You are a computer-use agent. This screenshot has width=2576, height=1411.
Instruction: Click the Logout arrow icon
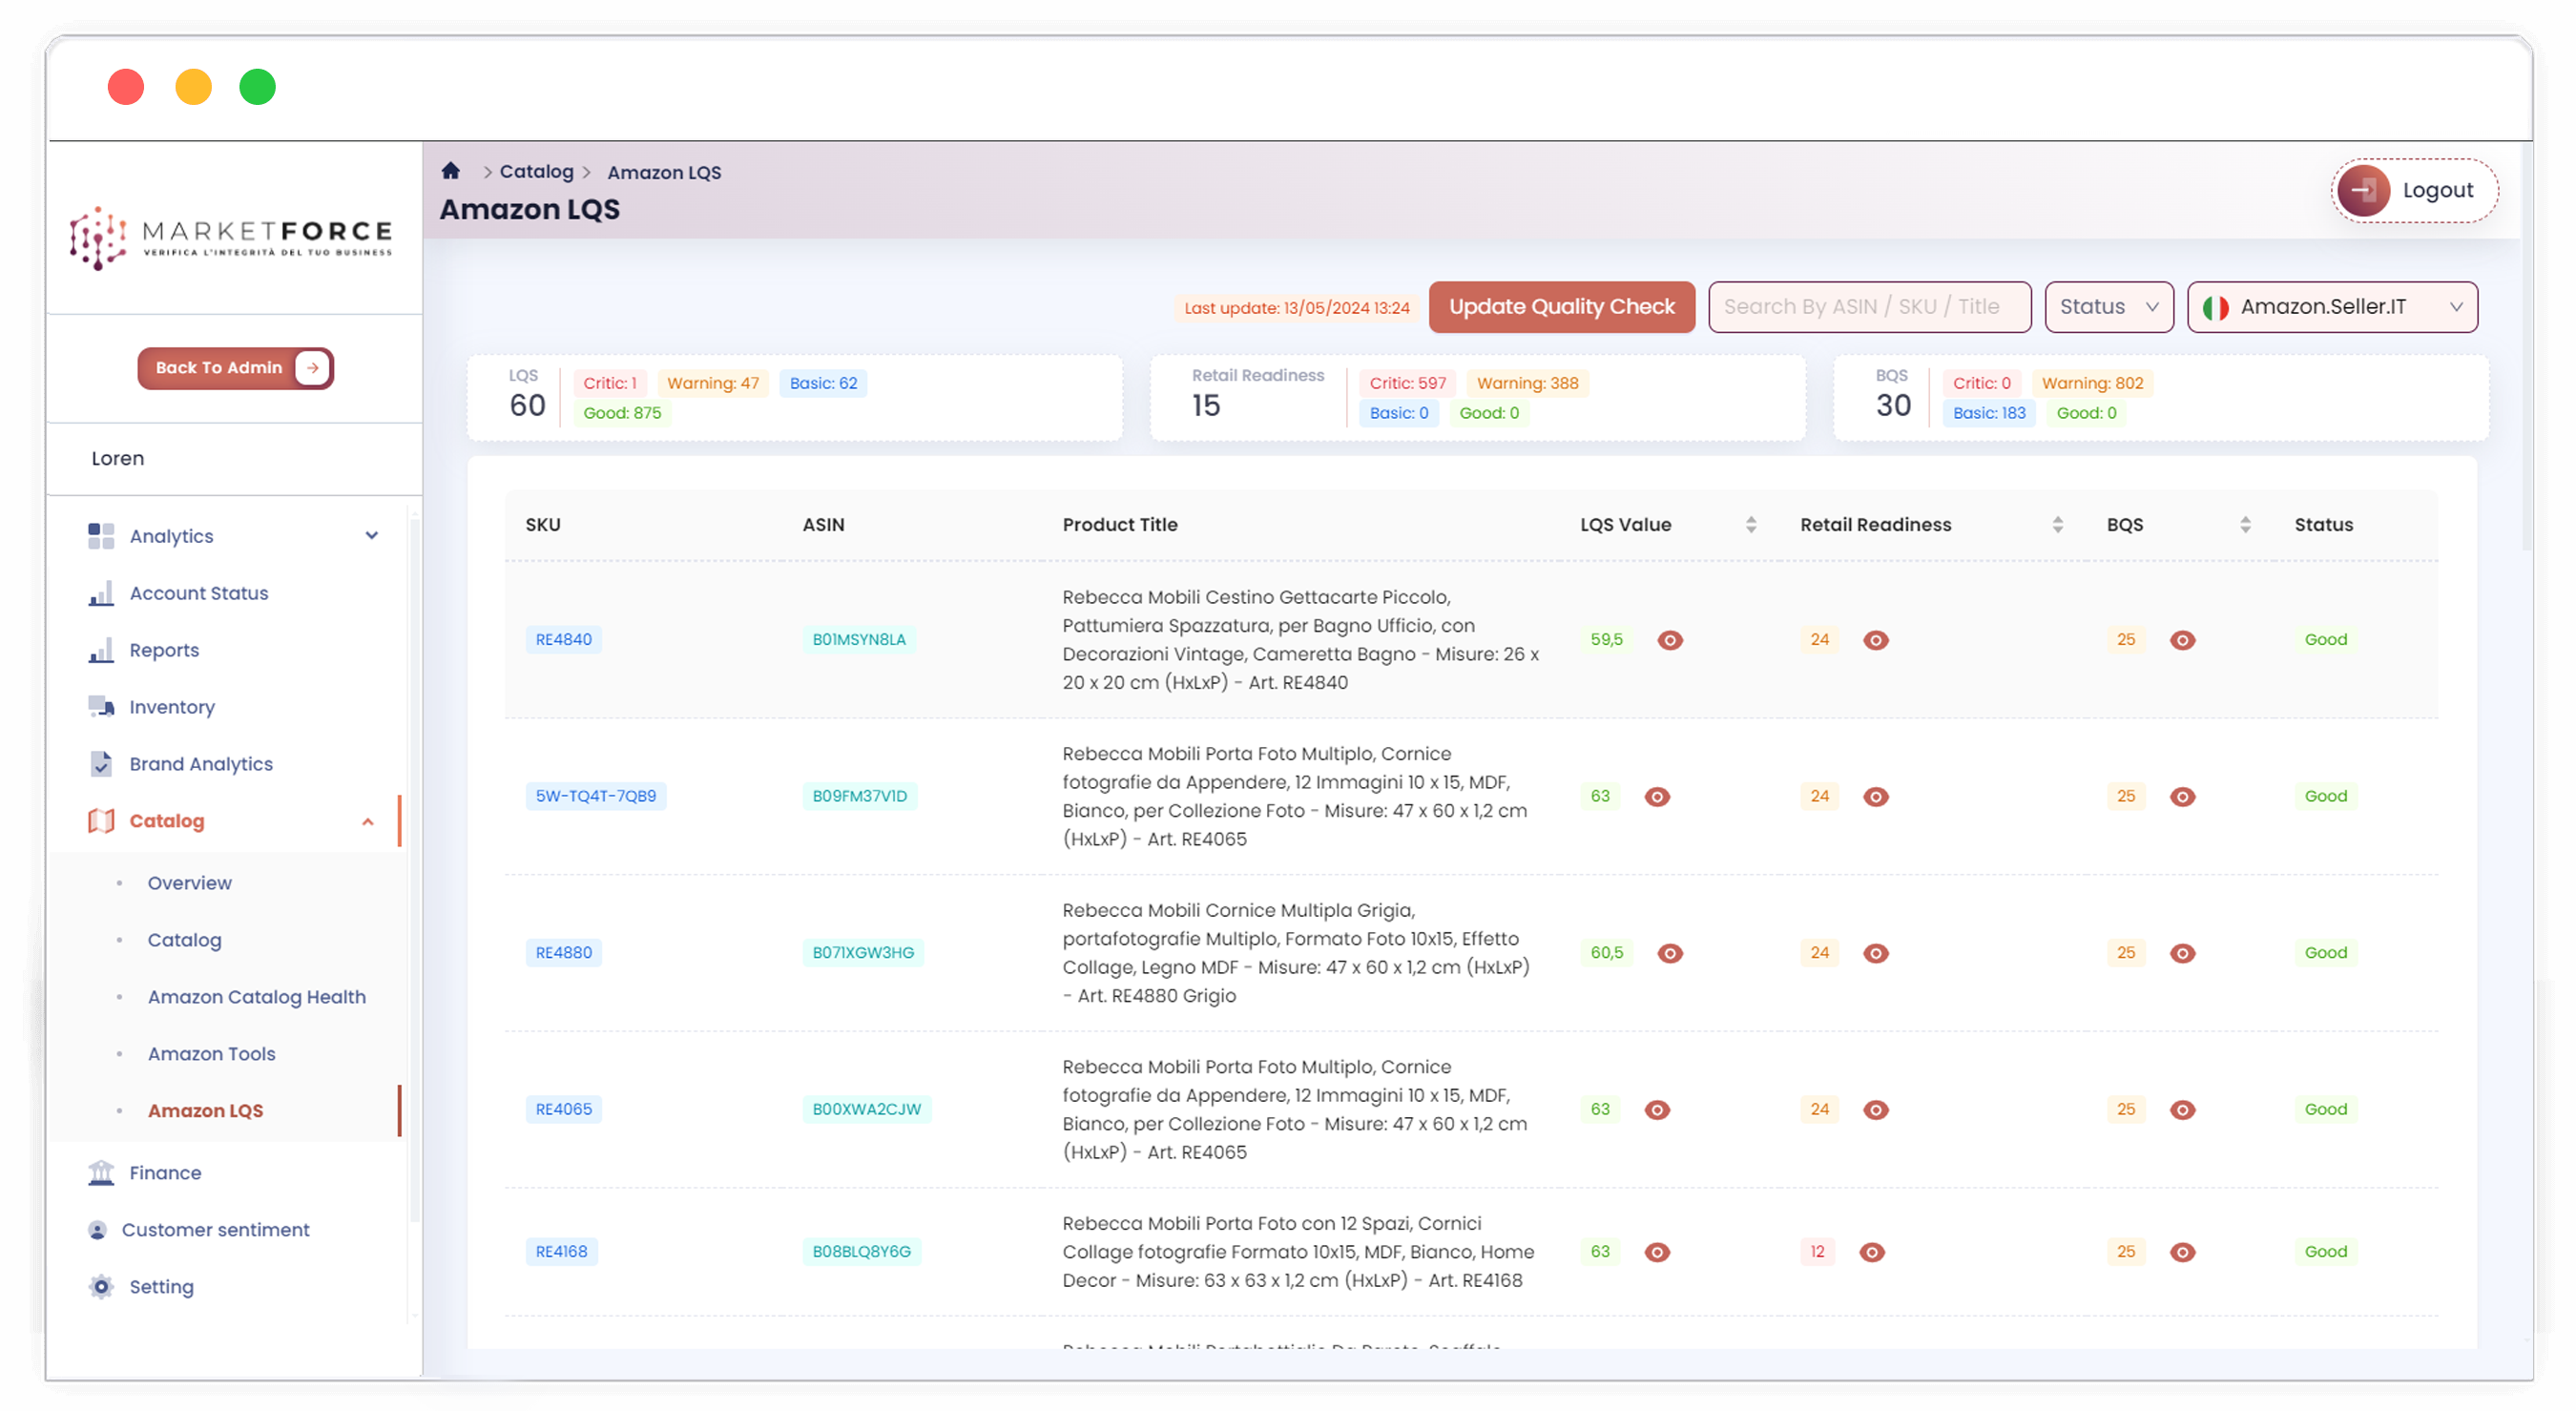[x=2363, y=190]
